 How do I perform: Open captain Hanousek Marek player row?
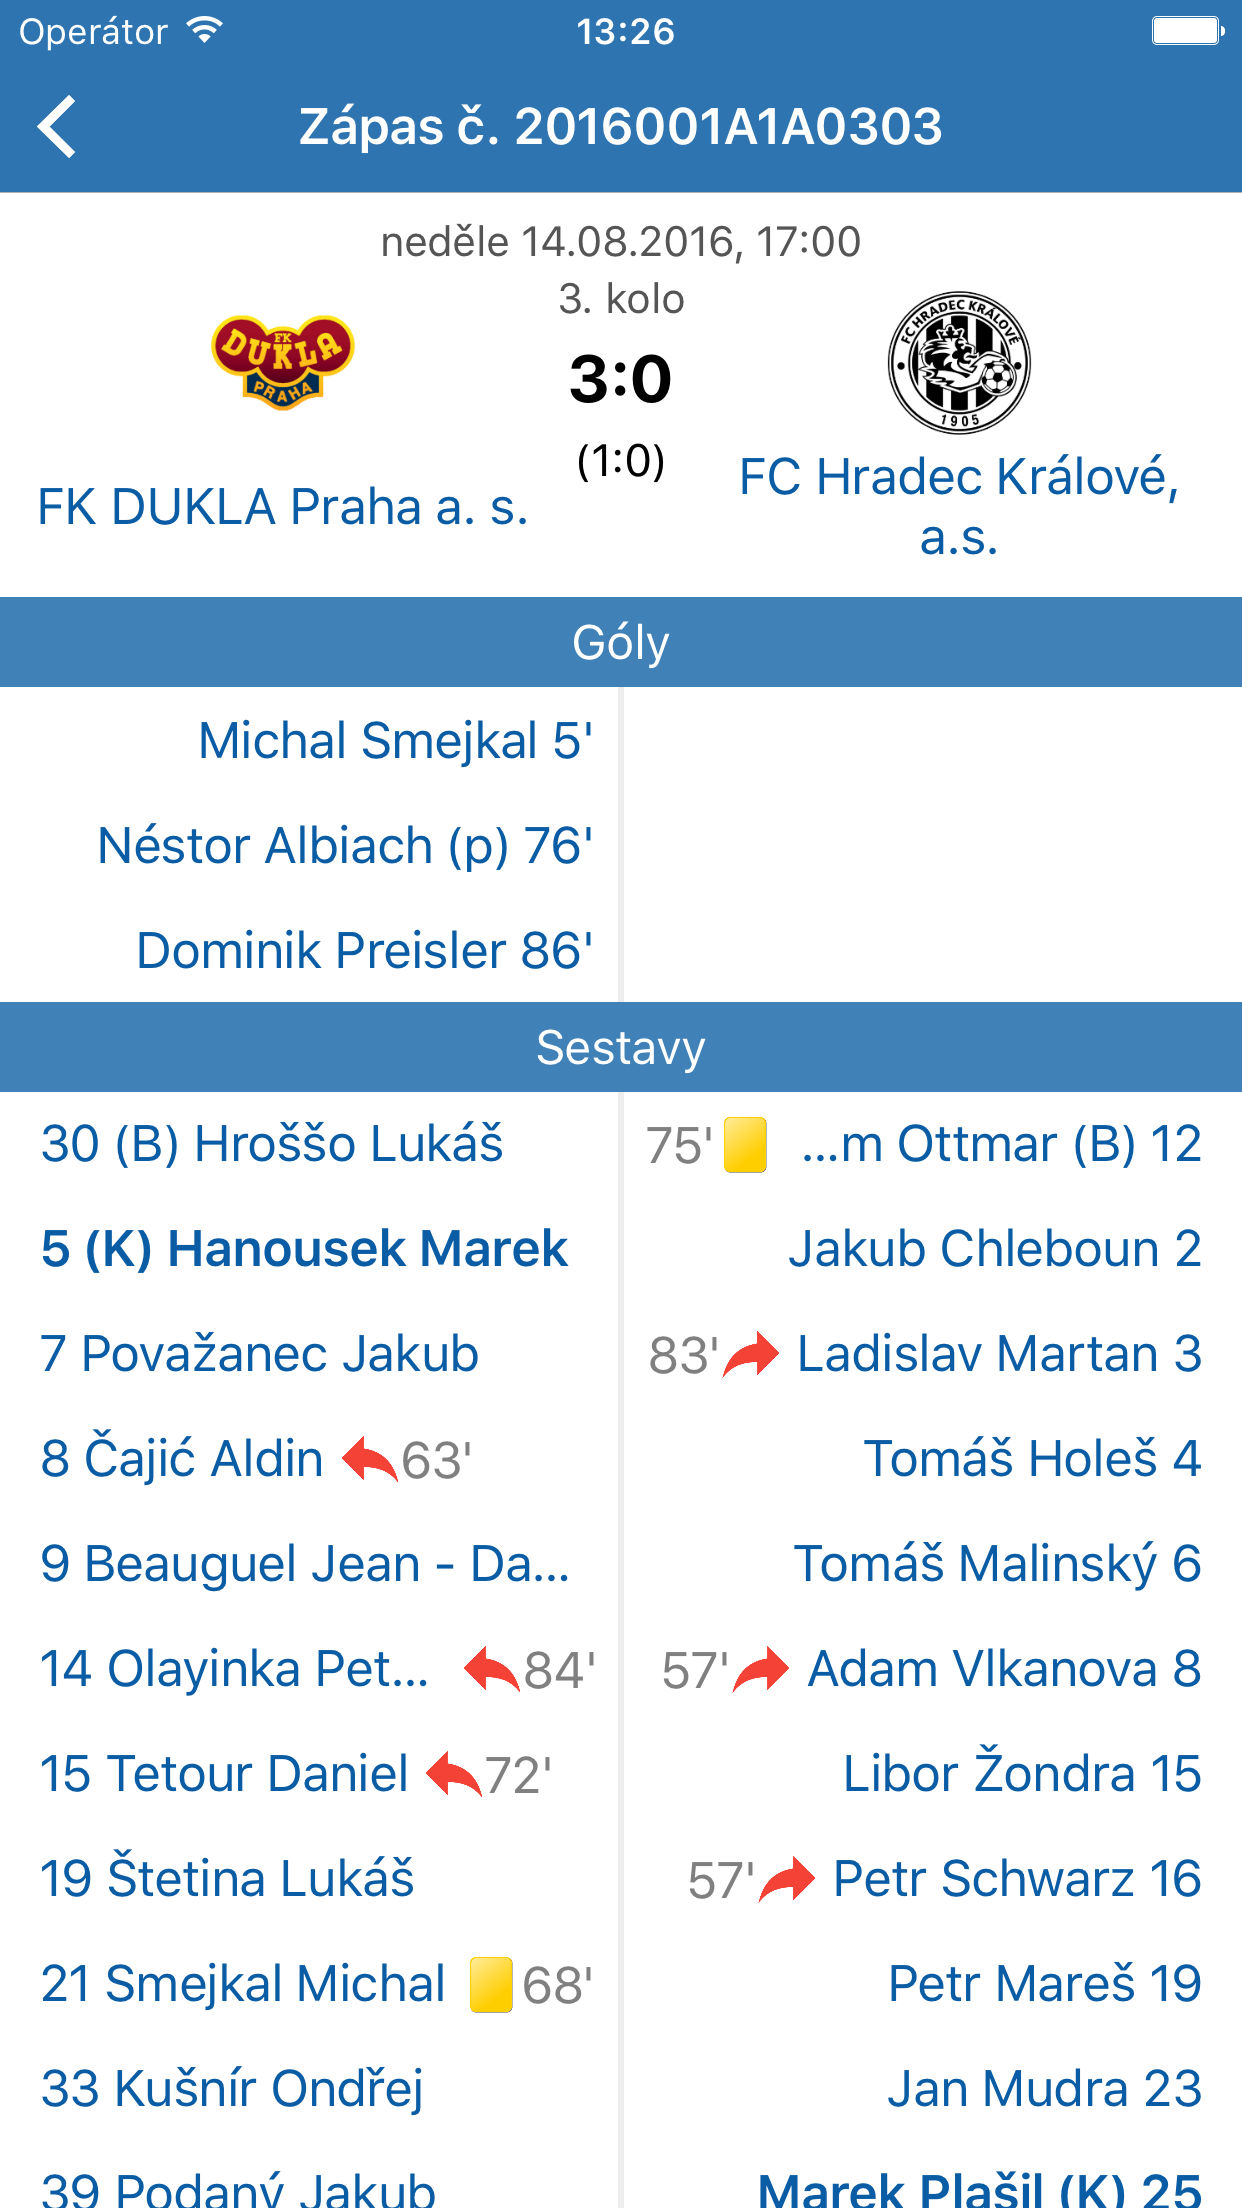pos(304,1250)
